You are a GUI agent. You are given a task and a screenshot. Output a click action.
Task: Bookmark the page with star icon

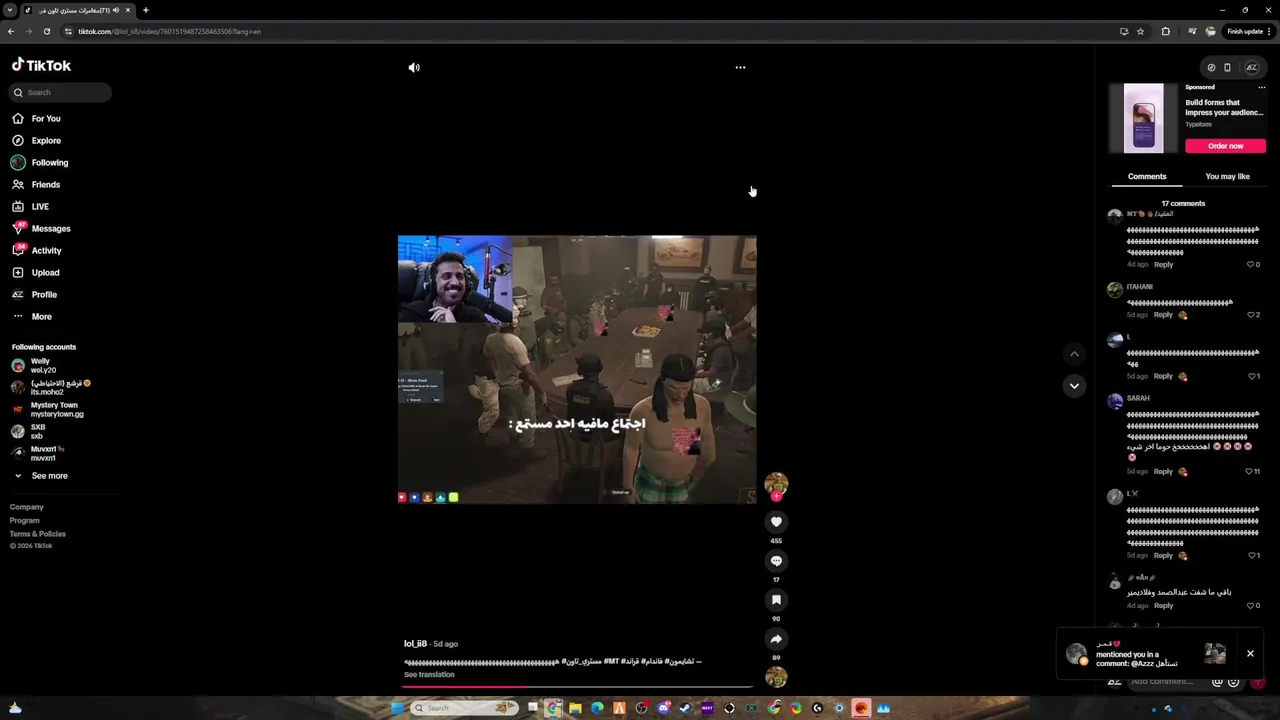point(1140,31)
